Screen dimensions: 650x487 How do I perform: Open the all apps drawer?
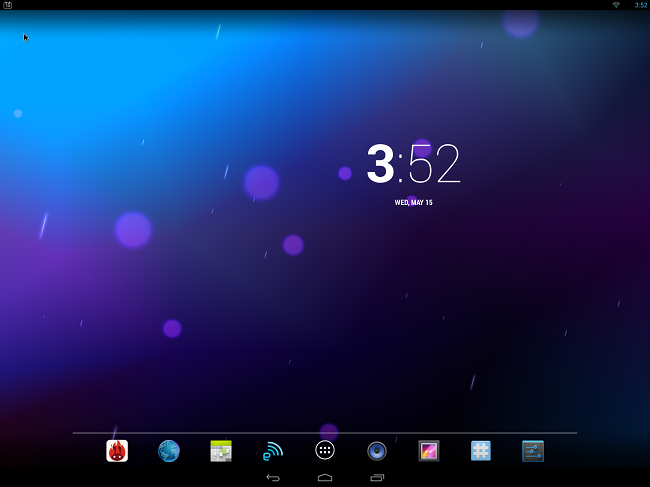point(325,451)
